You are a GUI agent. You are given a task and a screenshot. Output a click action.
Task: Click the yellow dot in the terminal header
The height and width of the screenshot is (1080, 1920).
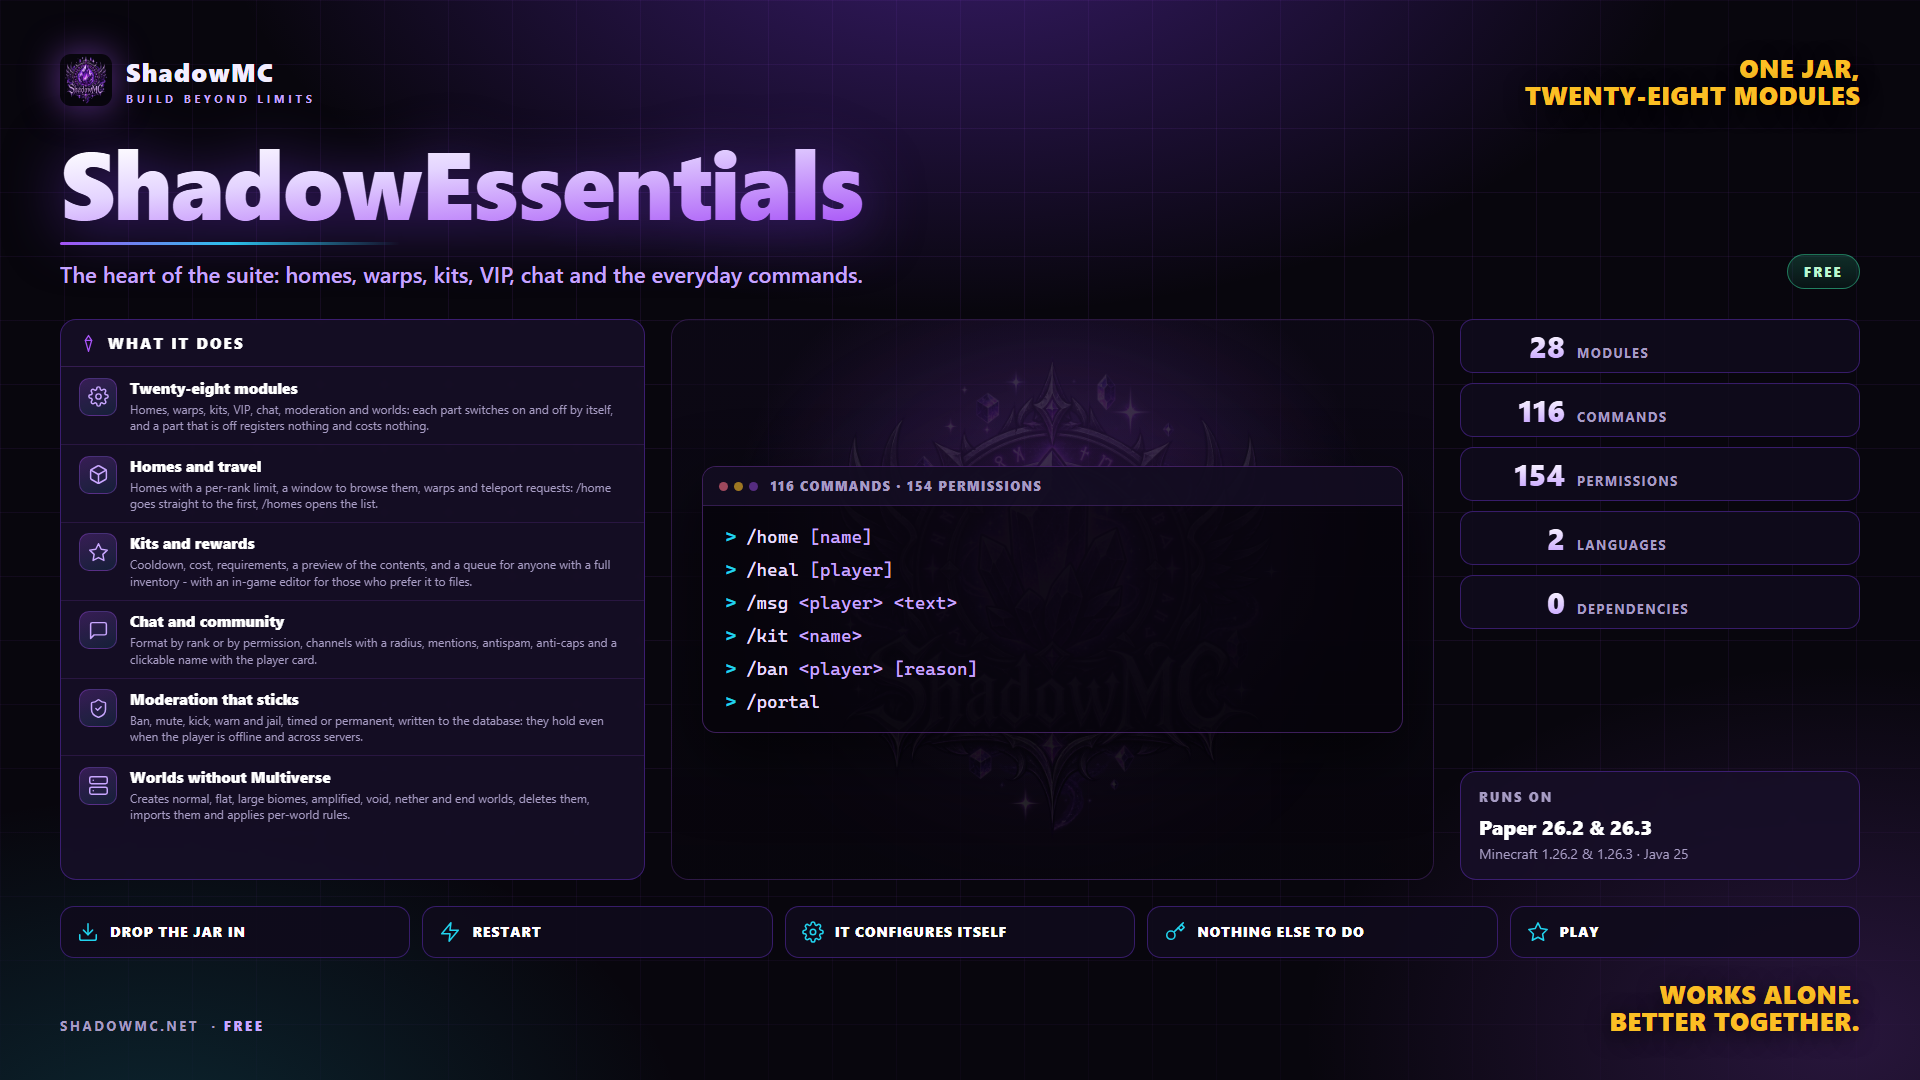pos(738,486)
